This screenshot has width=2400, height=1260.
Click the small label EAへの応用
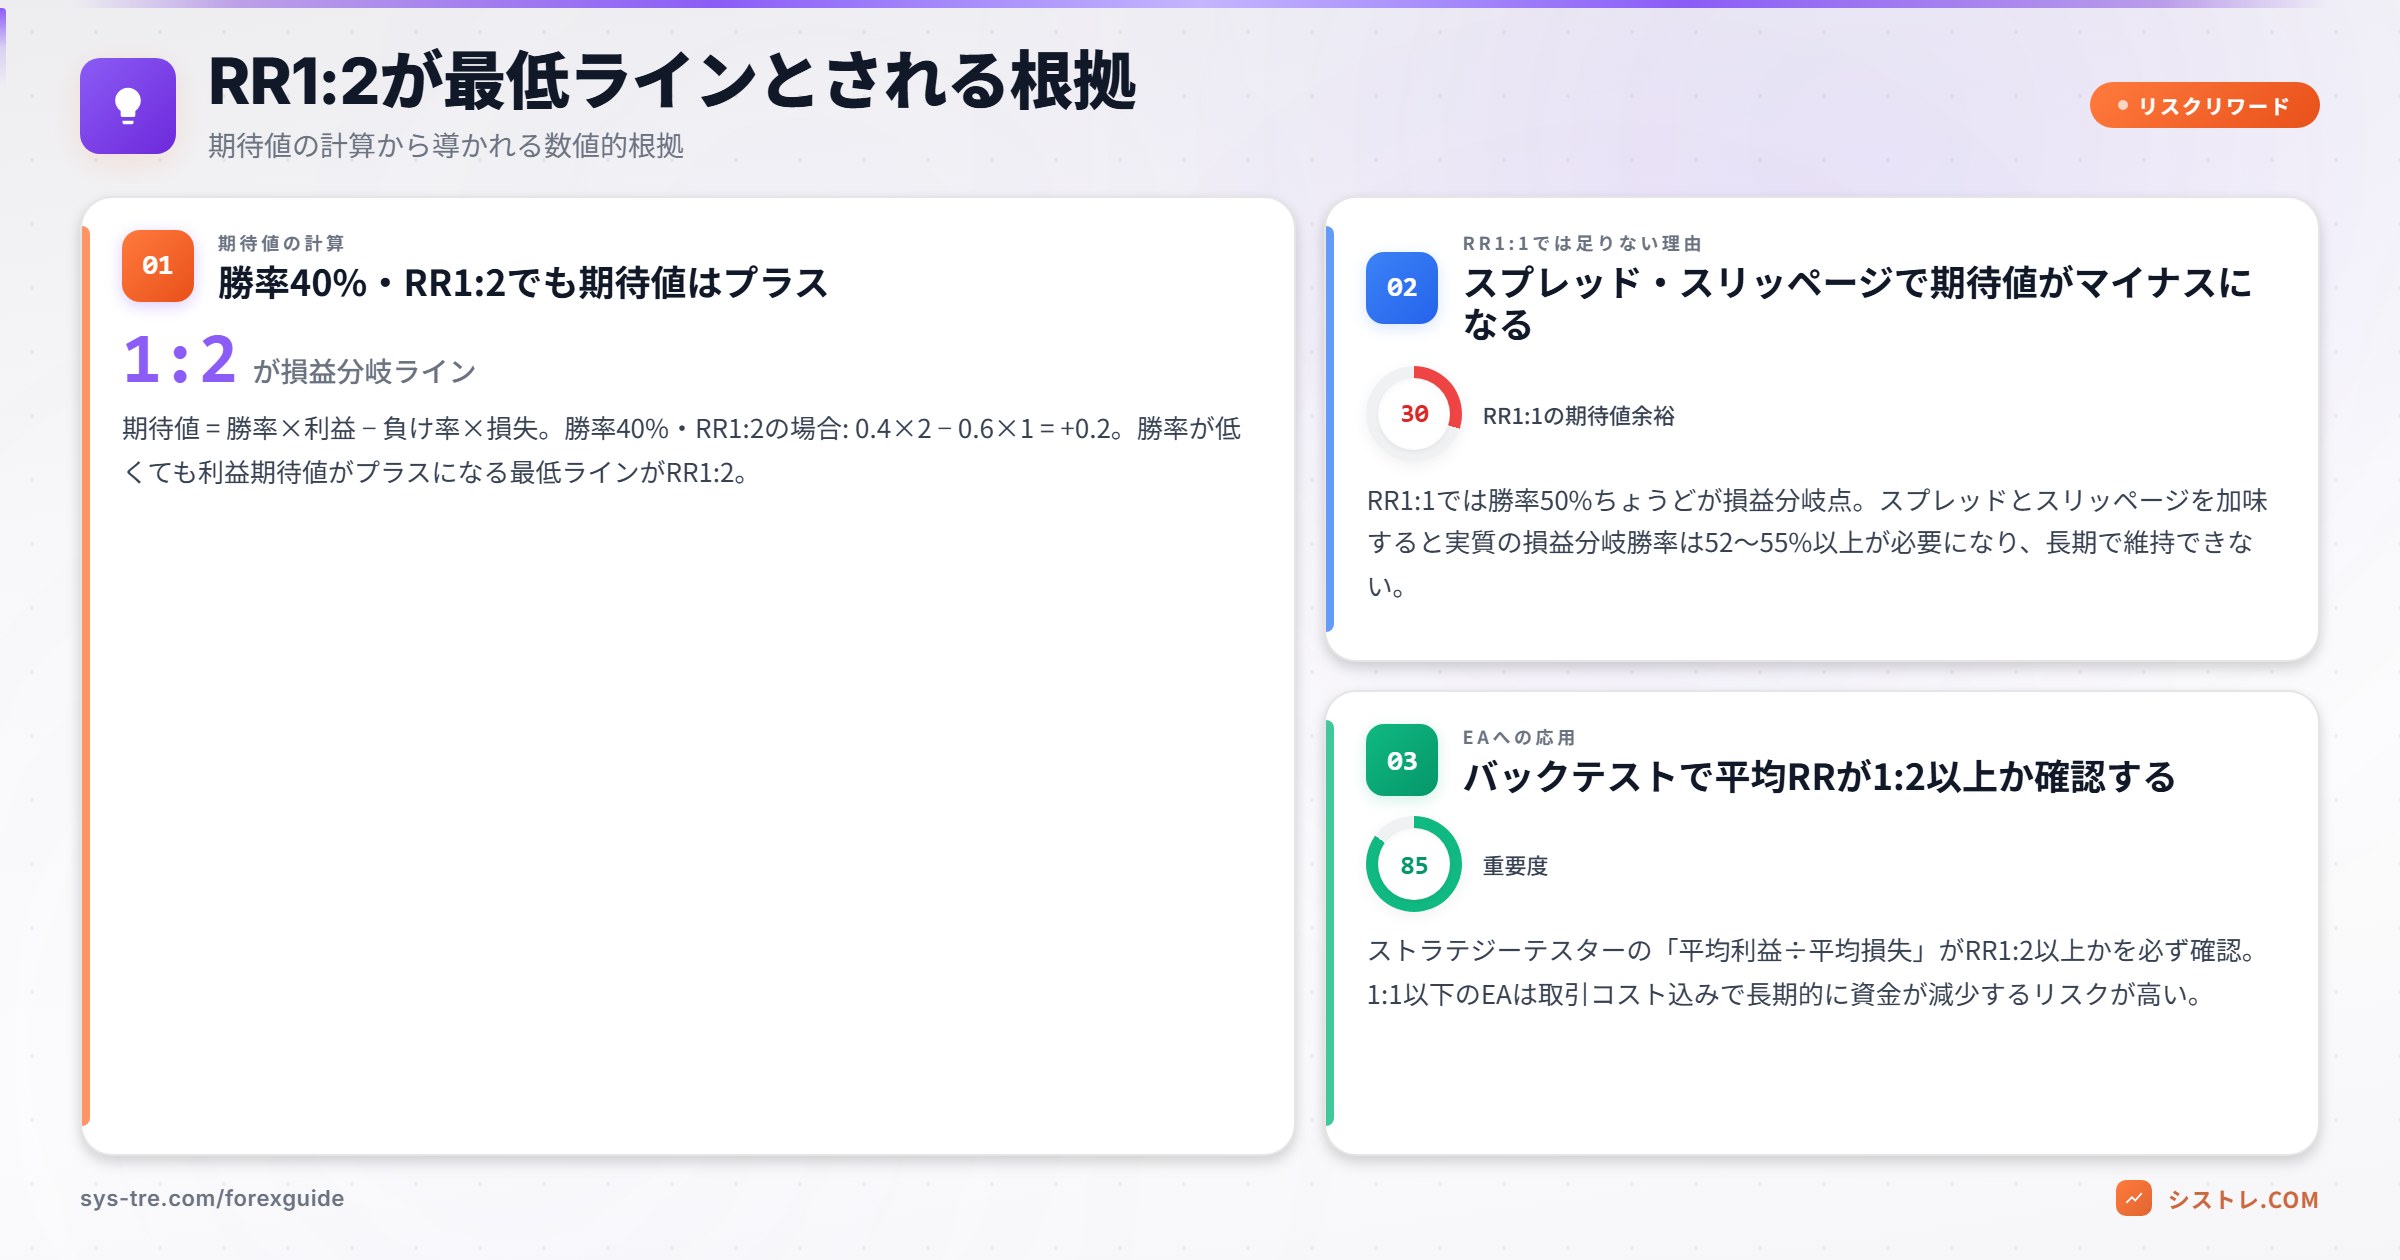(1519, 737)
